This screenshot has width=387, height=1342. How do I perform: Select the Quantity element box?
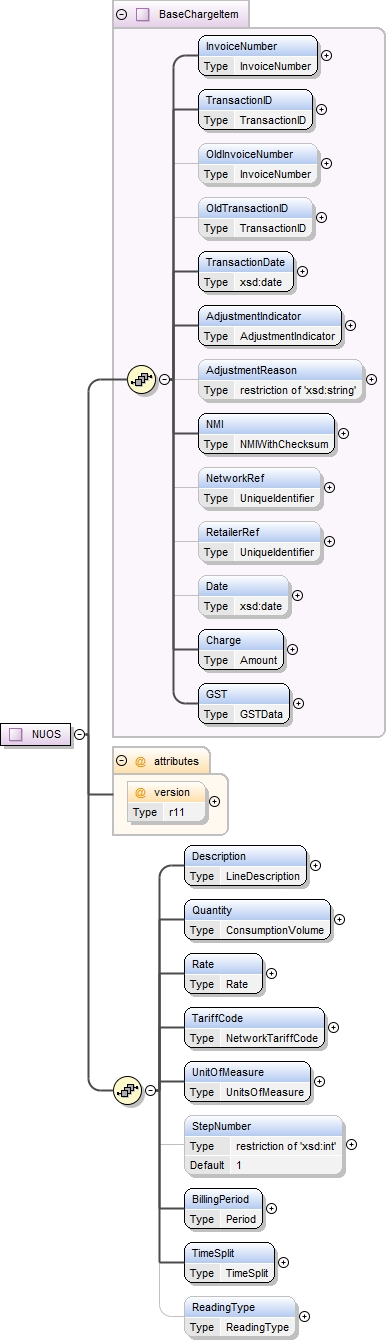click(257, 920)
